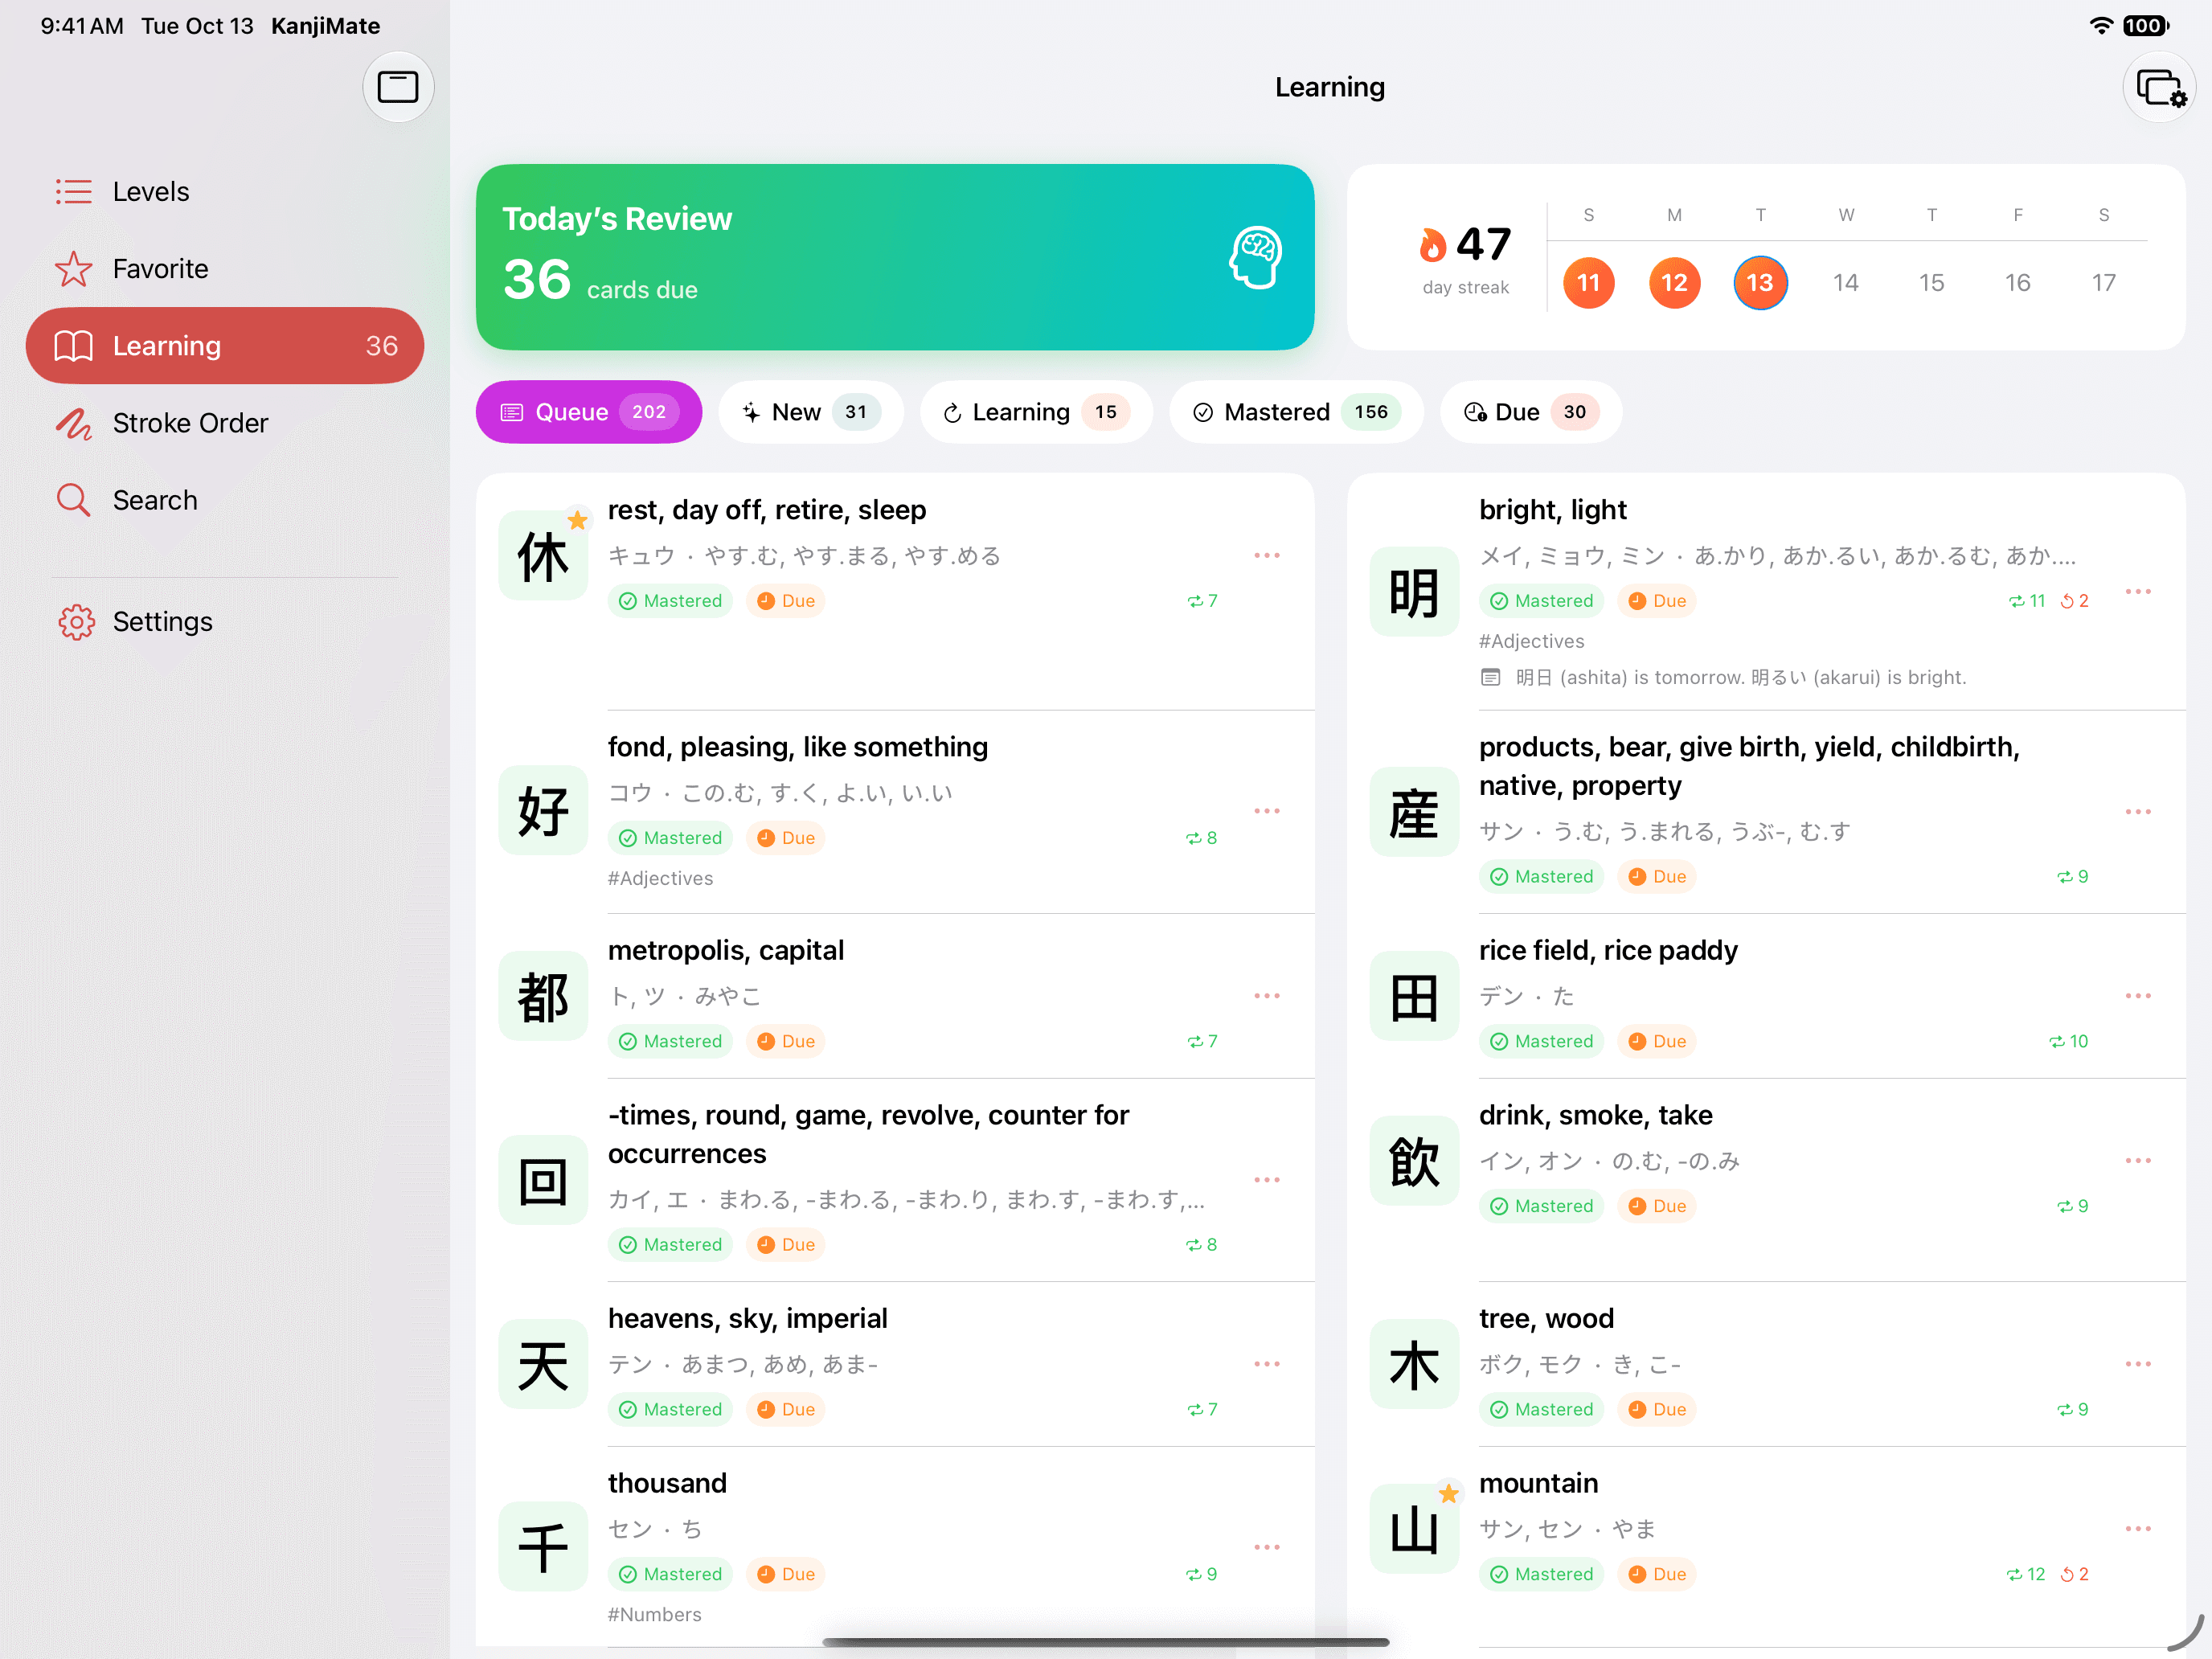Tap the brain icon on Today's Review

pos(1255,257)
